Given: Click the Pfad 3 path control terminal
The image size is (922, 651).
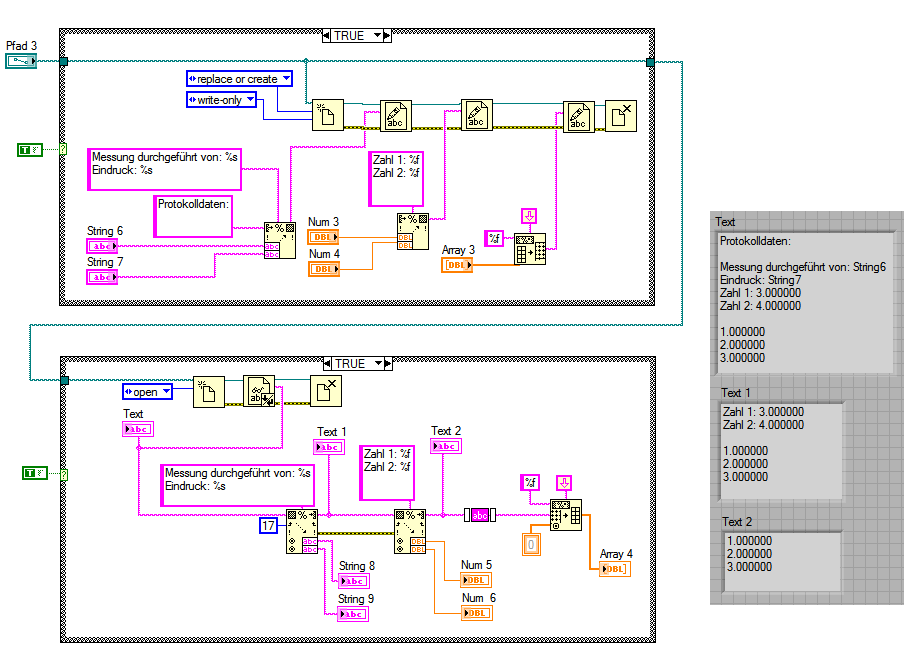Looking at the screenshot, I should (21, 61).
